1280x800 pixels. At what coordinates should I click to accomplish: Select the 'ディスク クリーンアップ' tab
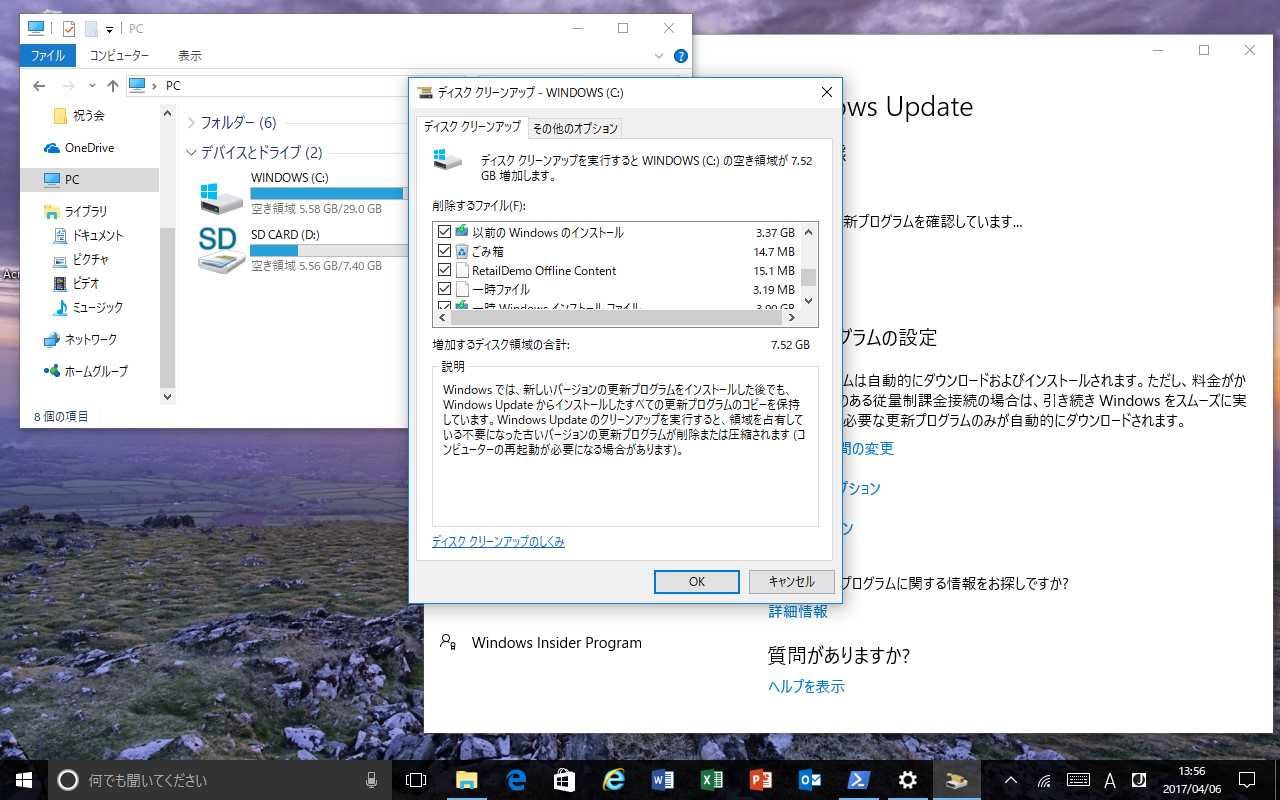(x=472, y=127)
